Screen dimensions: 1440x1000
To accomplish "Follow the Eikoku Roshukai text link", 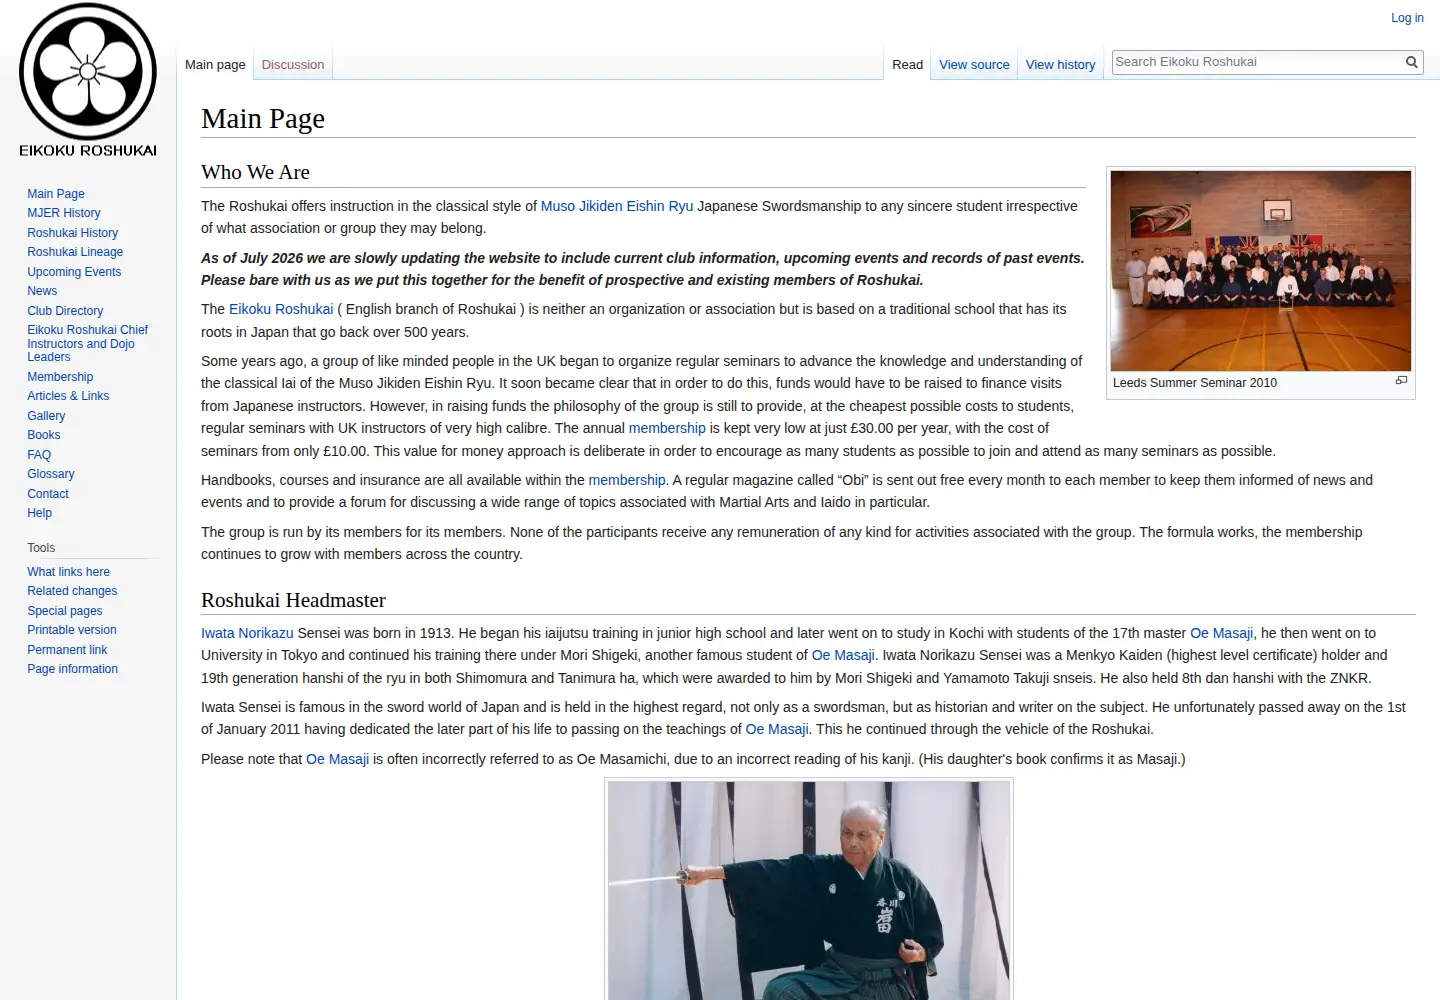I will point(281,309).
